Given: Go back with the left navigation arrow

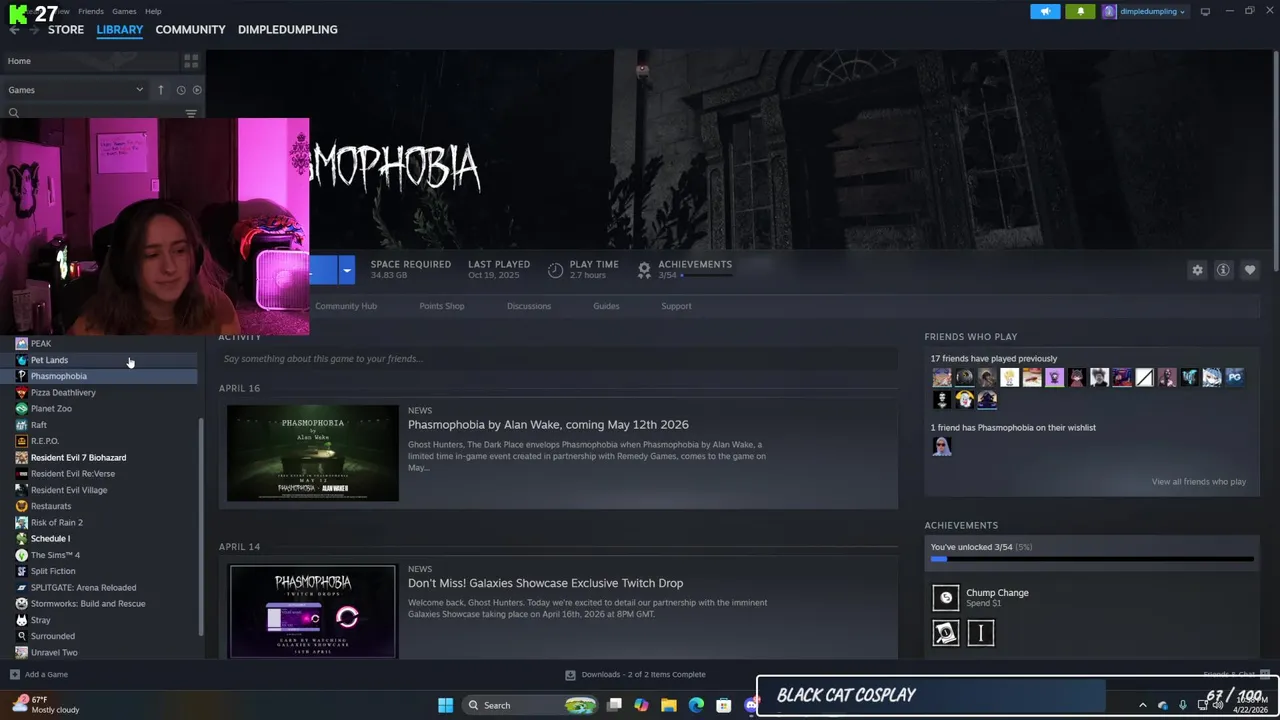Looking at the screenshot, I should point(14,29).
